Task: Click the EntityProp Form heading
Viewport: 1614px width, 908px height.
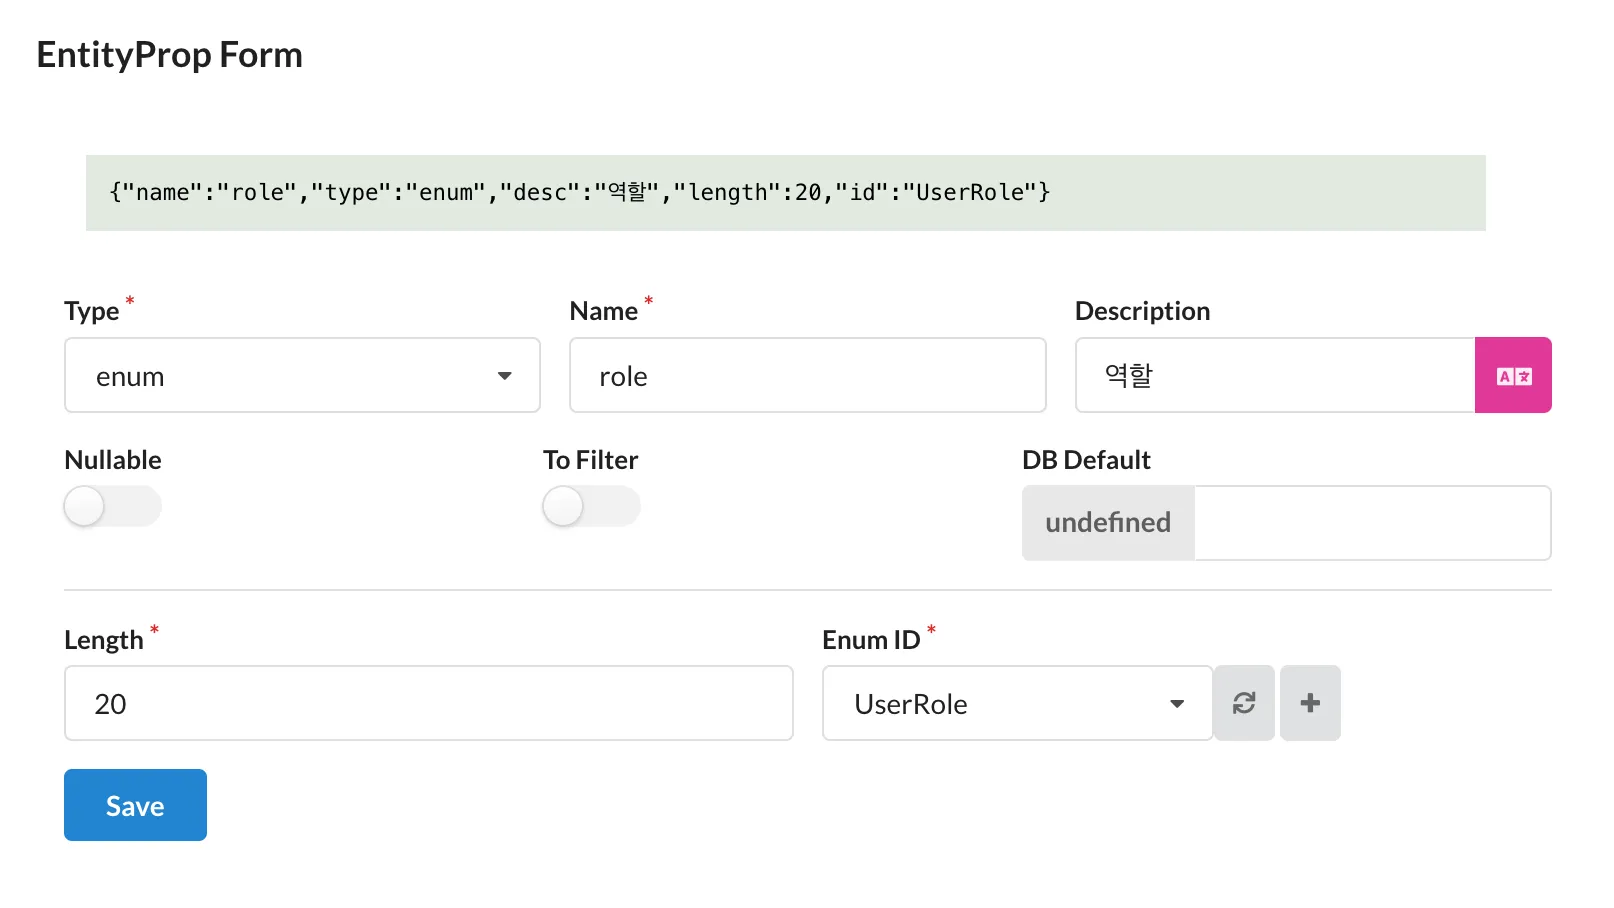Action: (x=170, y=55)
